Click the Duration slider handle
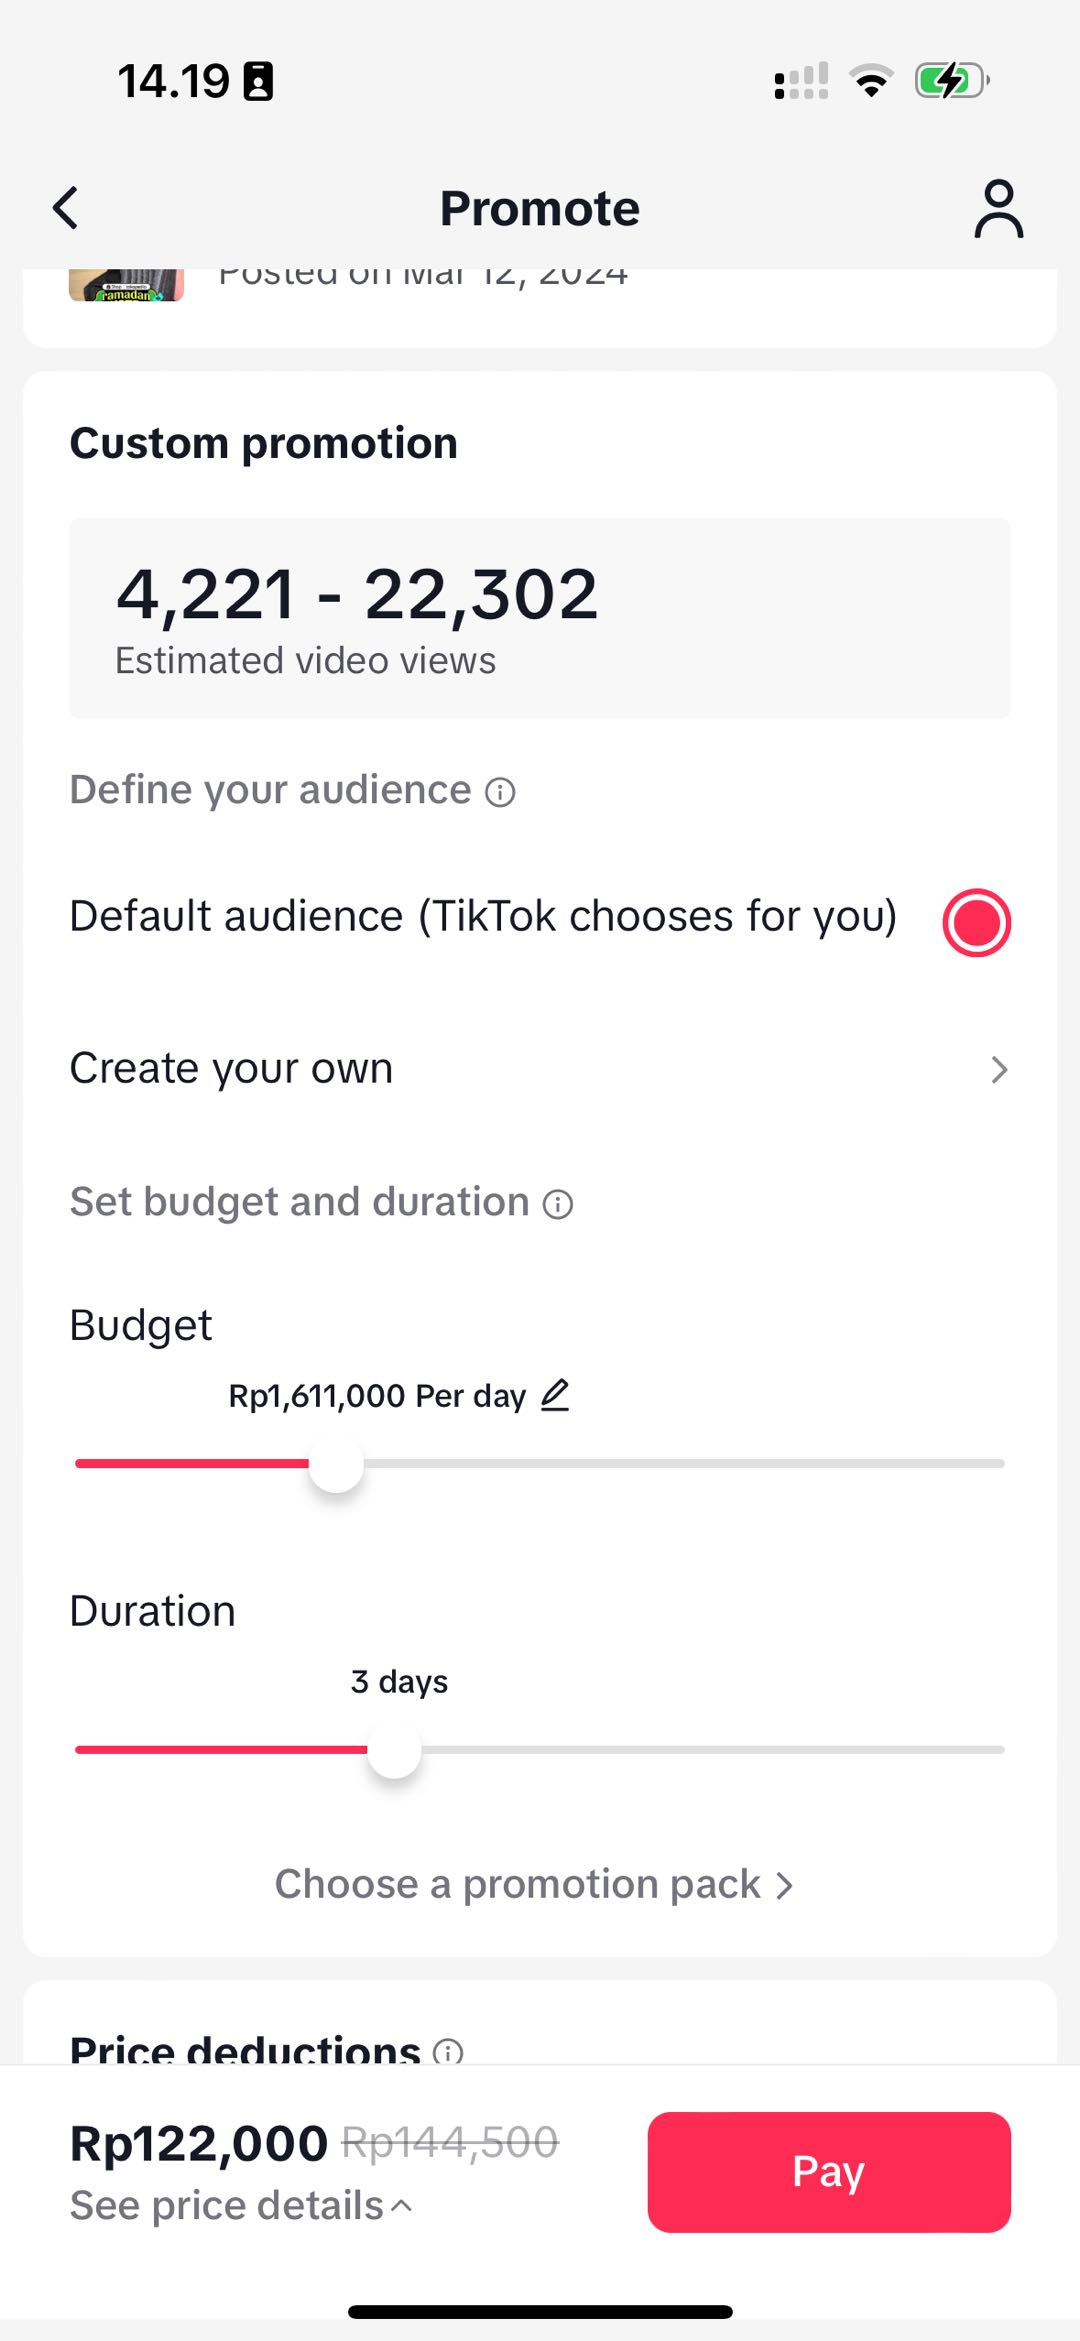Viewport: 1080px width, 2341px height. [394, 1750]
